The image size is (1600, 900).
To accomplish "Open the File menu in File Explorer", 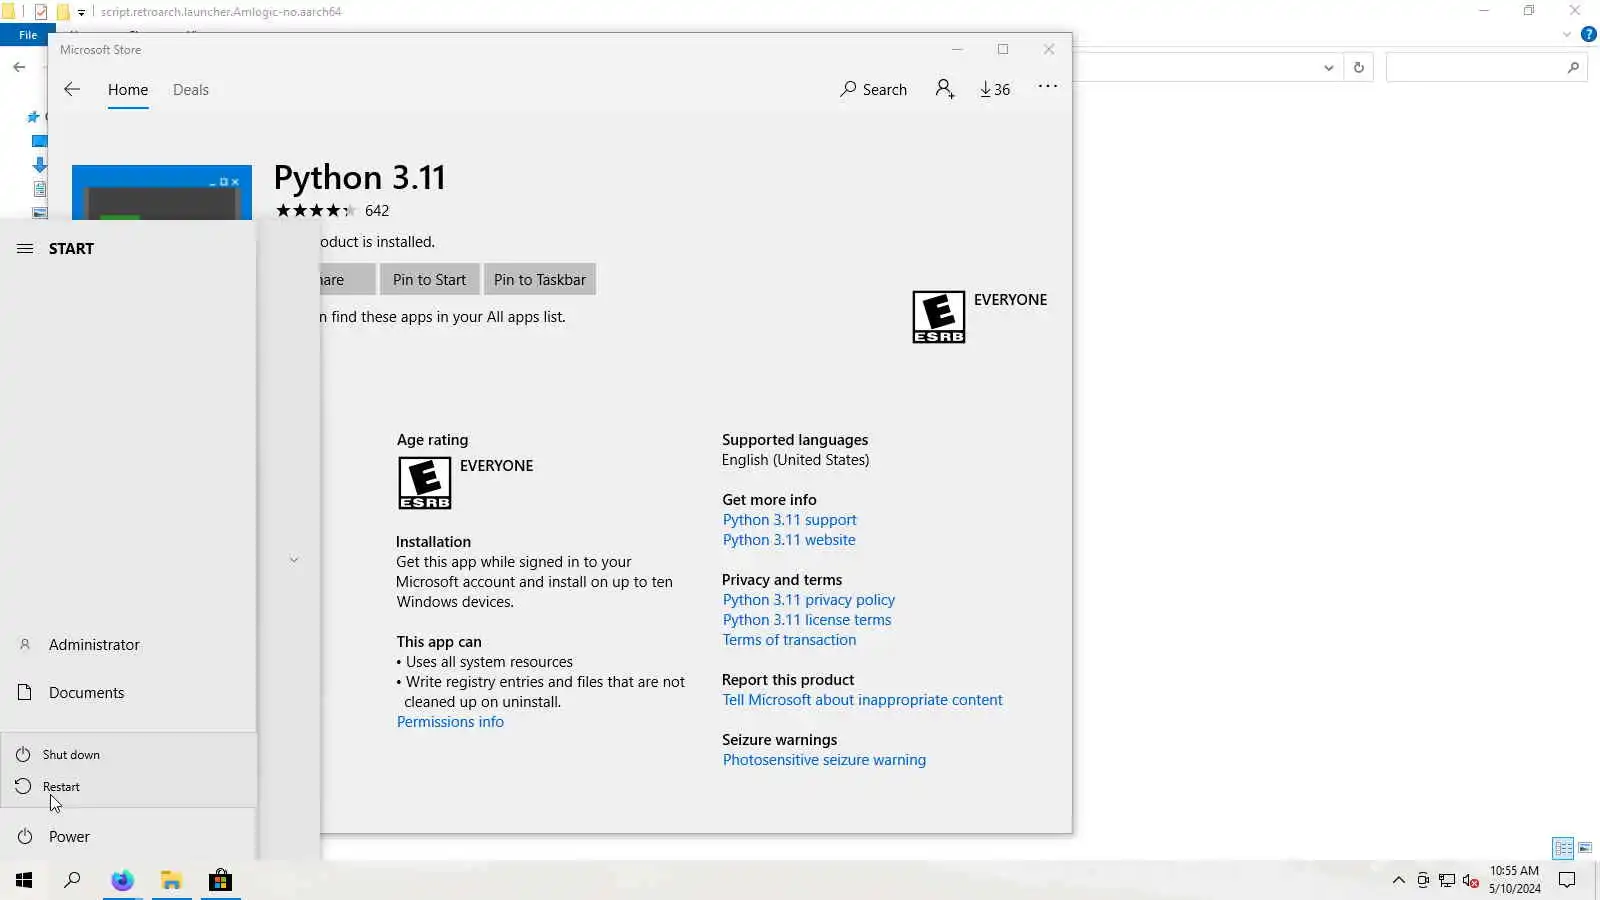I will (x=28, y=35).
